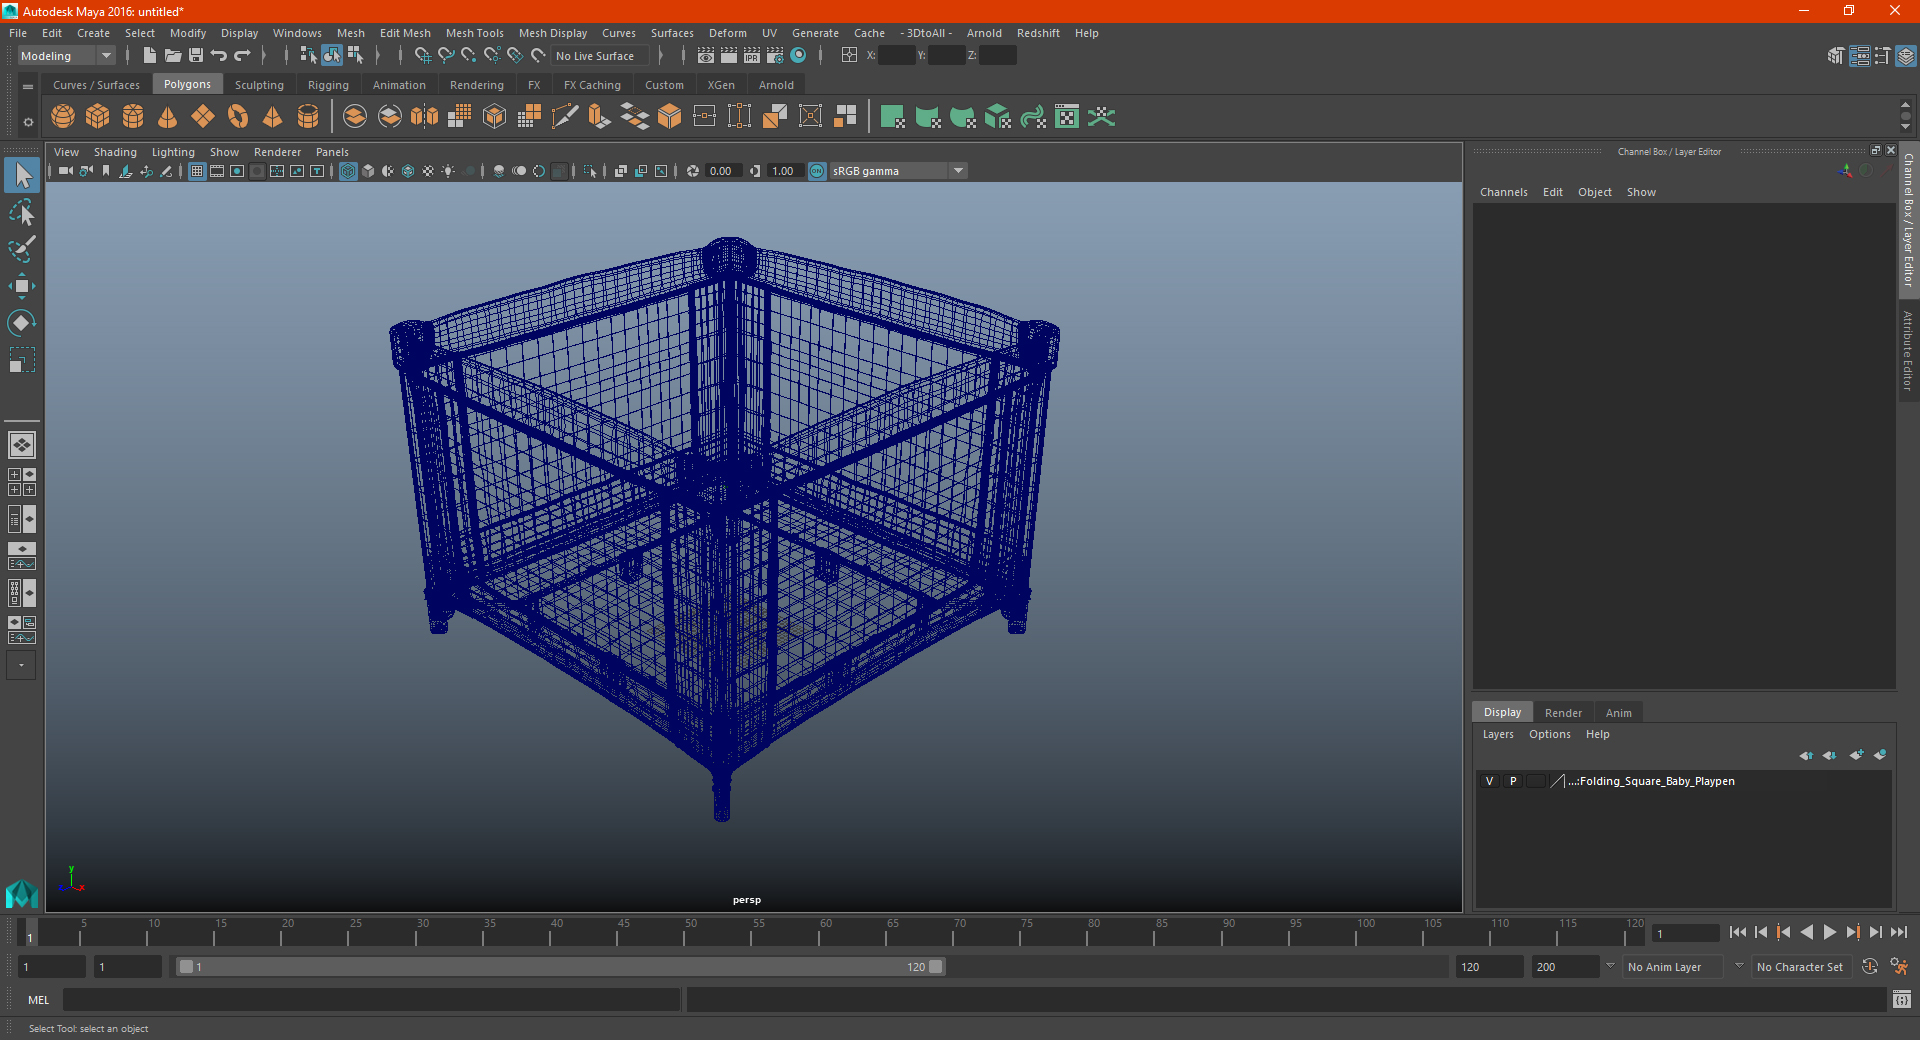Toggle layer playback P box

click(1513, 781)
